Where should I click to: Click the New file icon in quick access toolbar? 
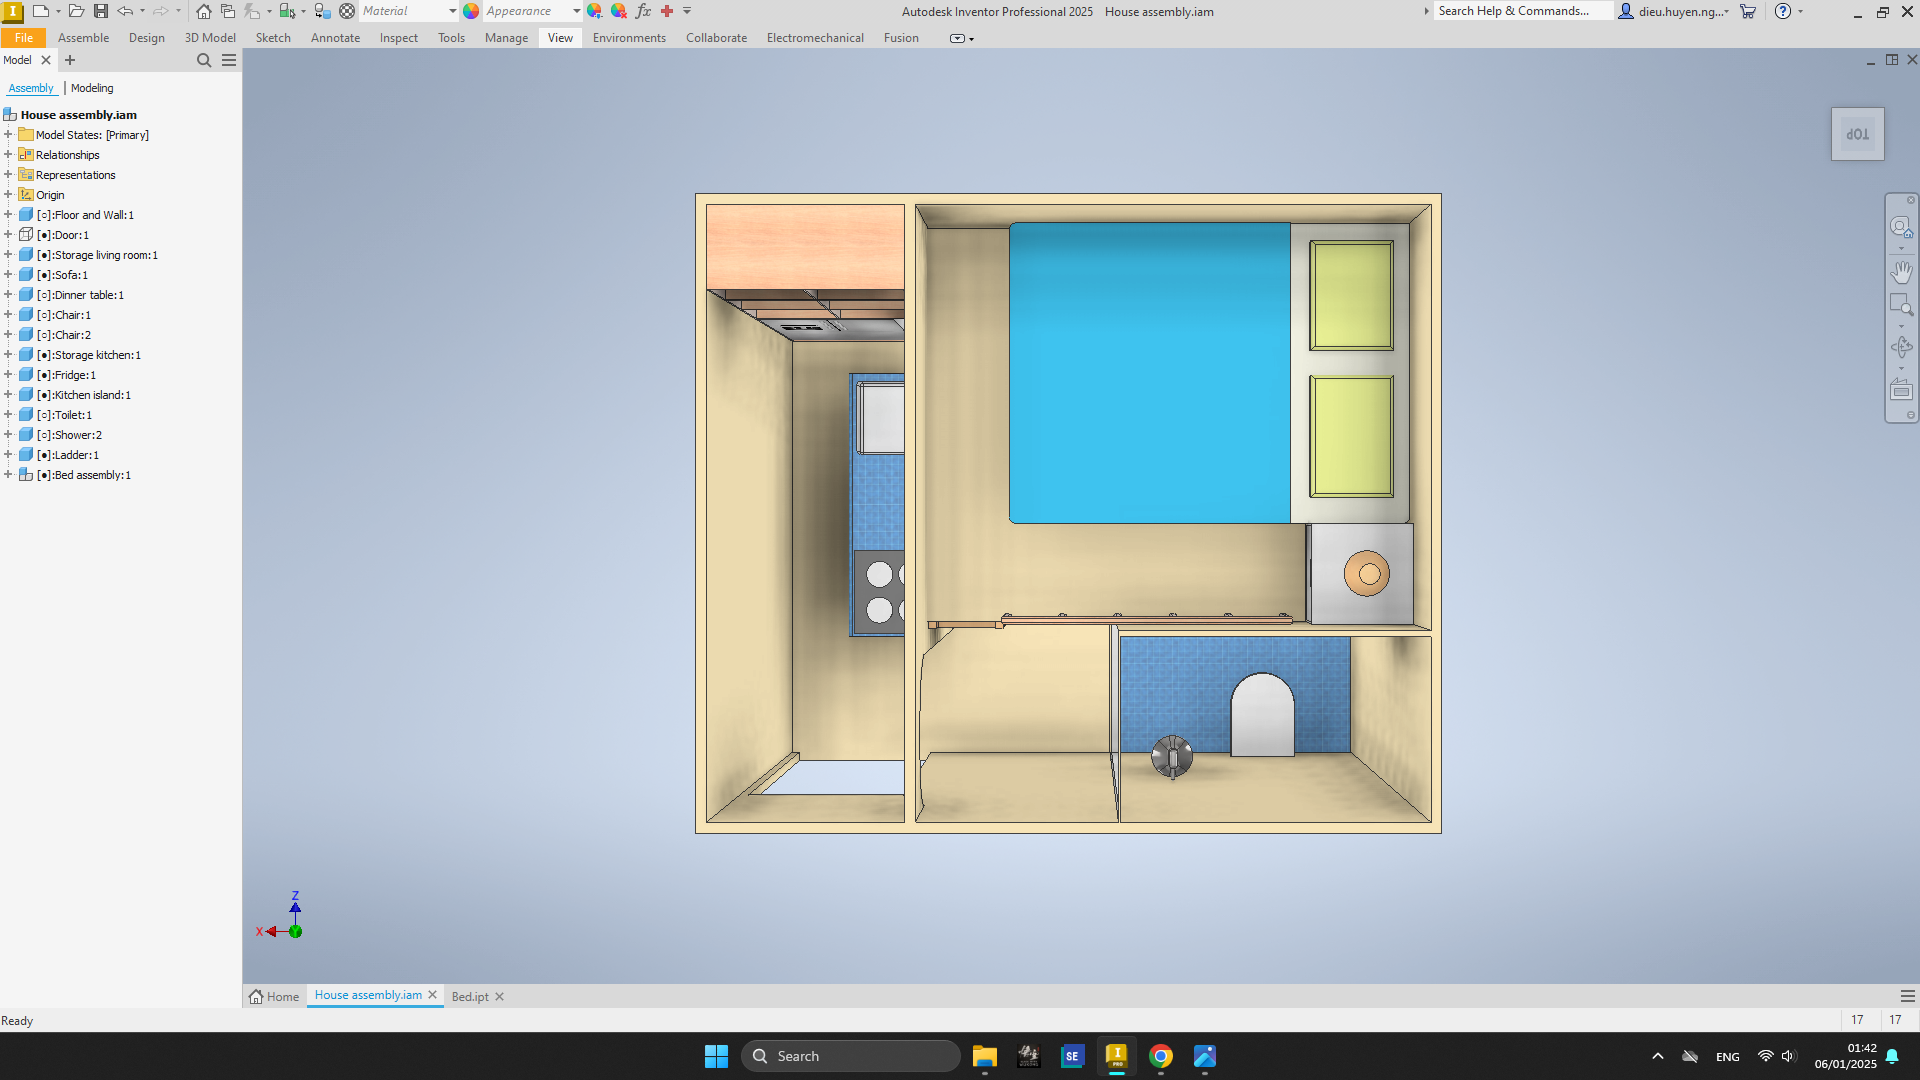coord(41,11)
